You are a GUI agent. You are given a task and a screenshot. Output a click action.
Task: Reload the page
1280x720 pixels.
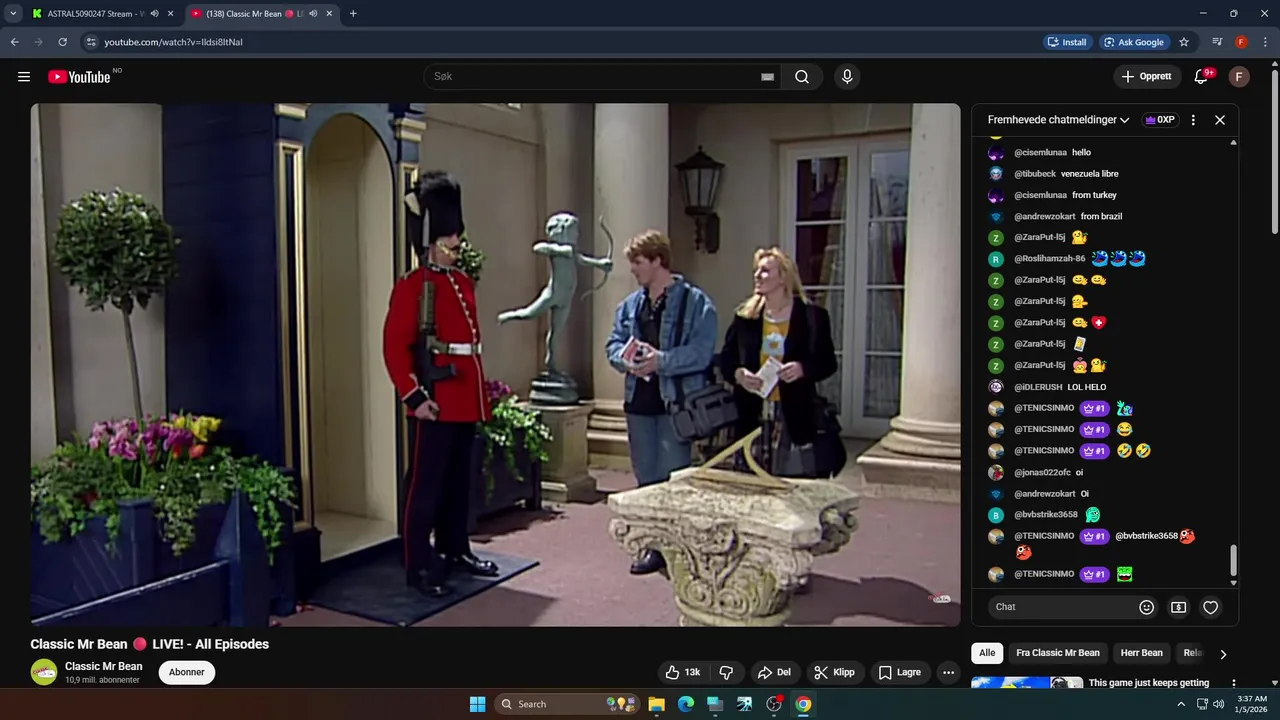[x=62, y=42]
